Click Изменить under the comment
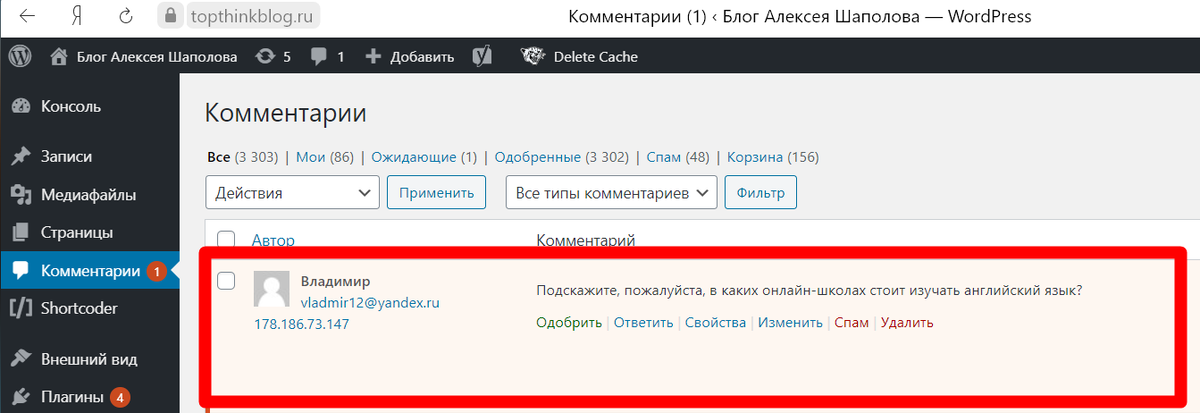Viewport: 1200px width, 413px height. pyautogui.click(x=790, y=322)
